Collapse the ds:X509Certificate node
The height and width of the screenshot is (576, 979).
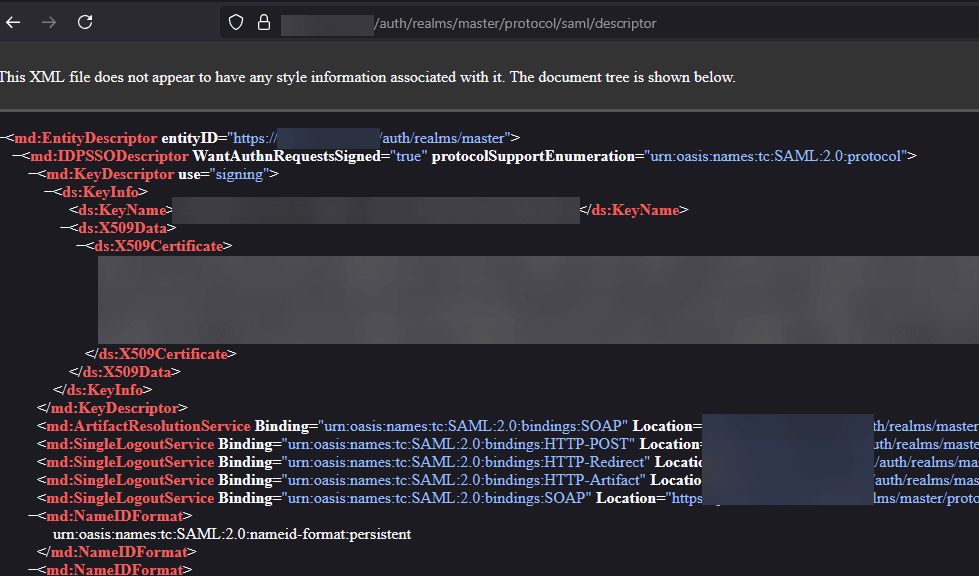[81, 246]
